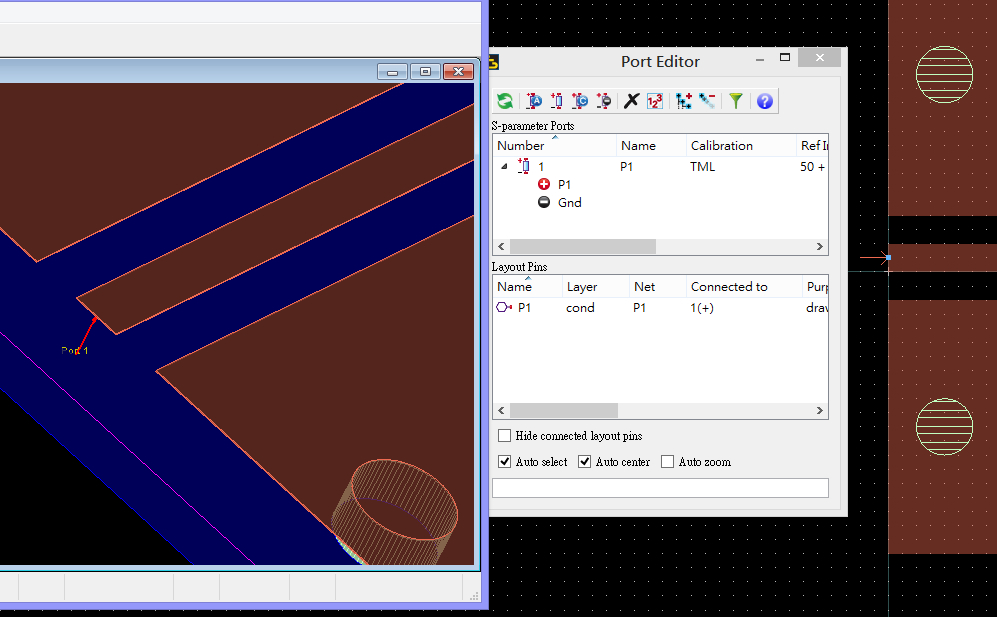Click the create new port icon
Image resolution: width=997 pixels, height=617 pixels.
(556, 101)
